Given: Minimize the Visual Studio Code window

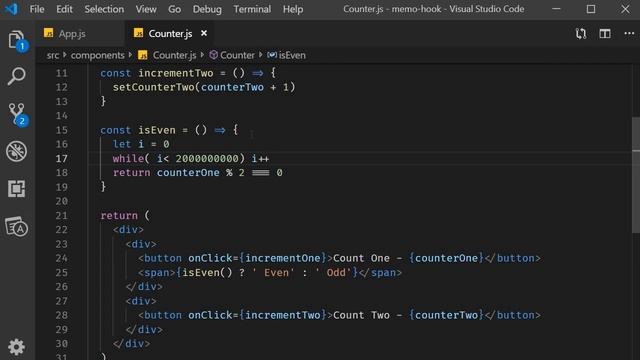Looking at the screenshot, I should point(556,9).
